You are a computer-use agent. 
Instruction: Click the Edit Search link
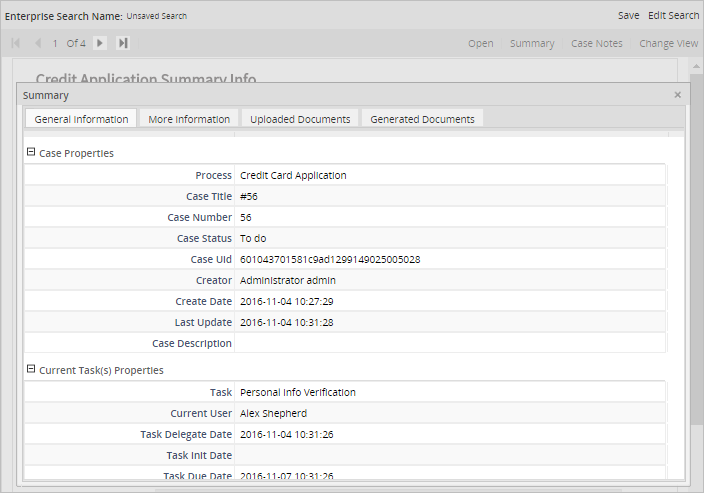coord(673,16)
